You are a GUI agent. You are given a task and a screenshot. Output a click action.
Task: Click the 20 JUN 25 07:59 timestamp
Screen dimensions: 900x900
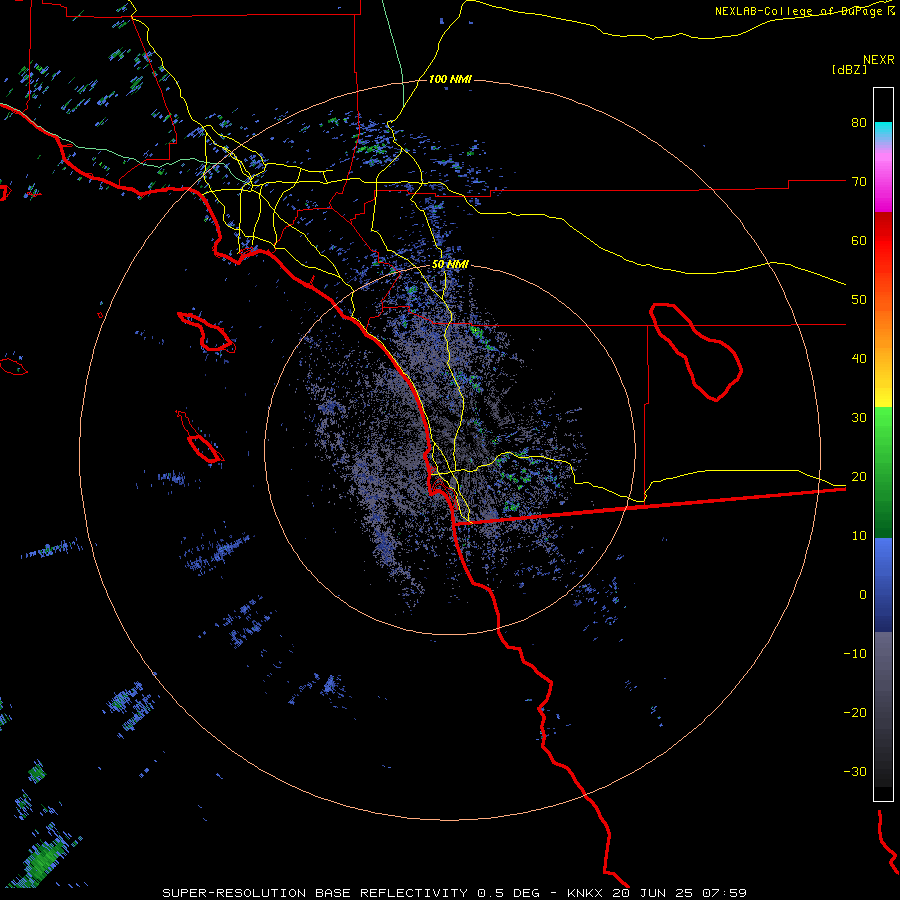tap(680, 893)
